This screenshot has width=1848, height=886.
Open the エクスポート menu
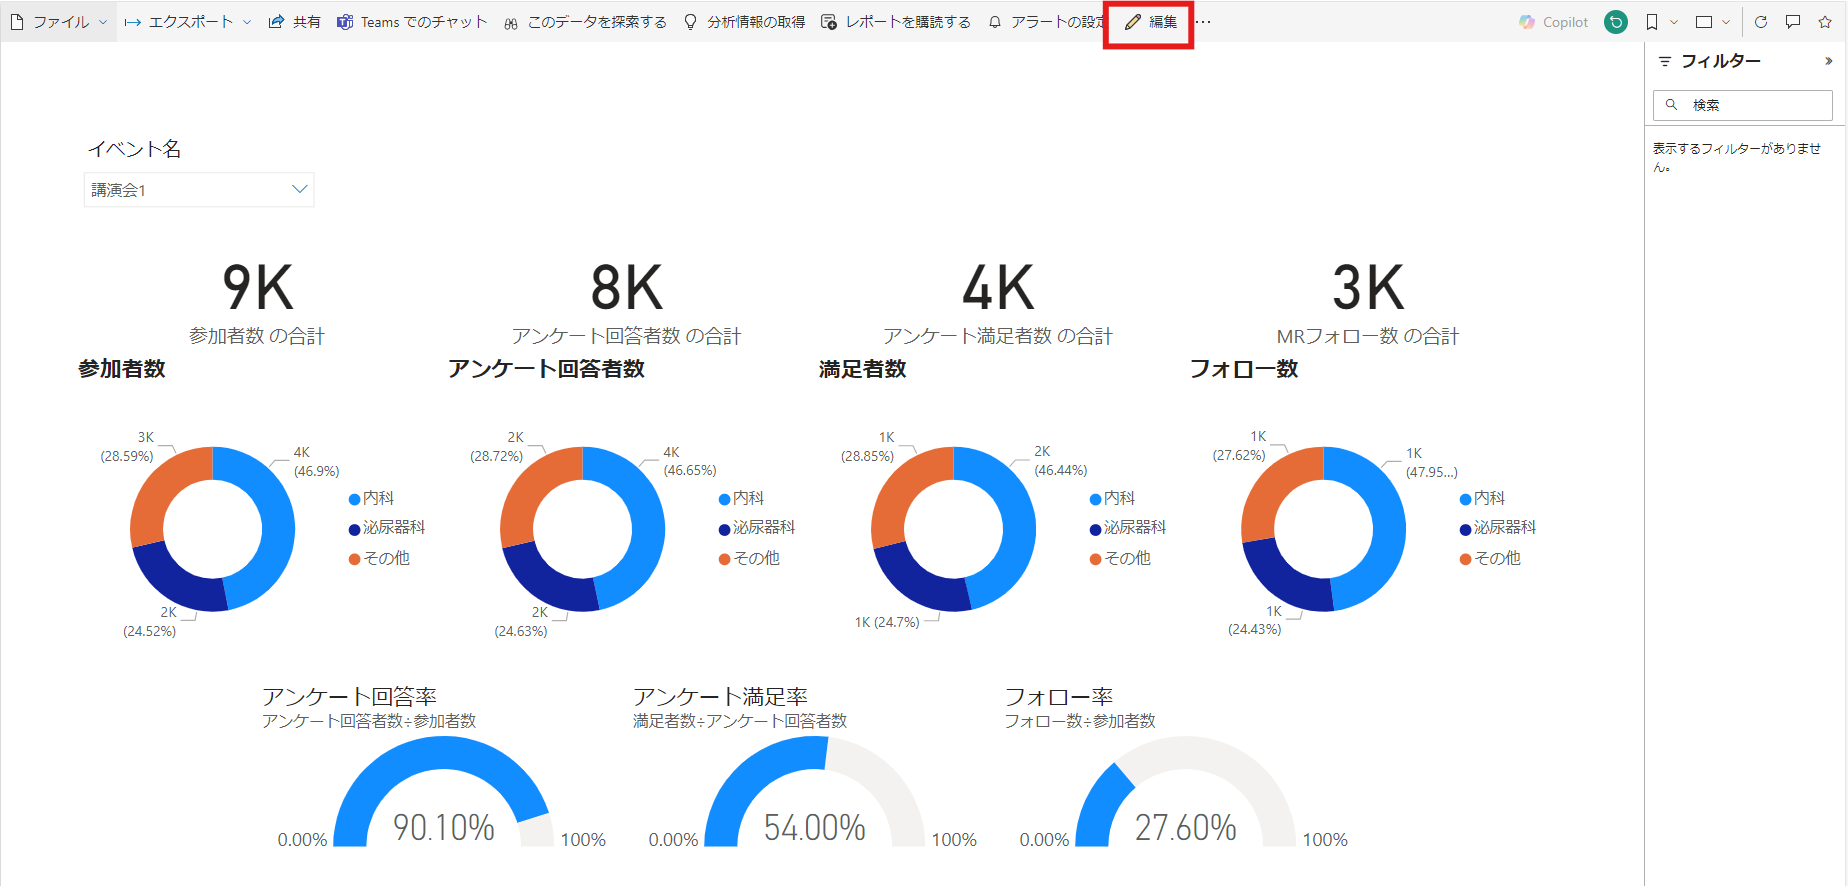pyautogui.click(x=187, y=22)
